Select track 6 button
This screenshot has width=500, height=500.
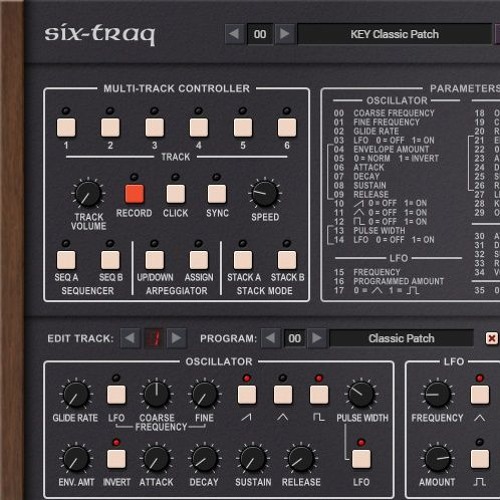(x=287, y=127)
